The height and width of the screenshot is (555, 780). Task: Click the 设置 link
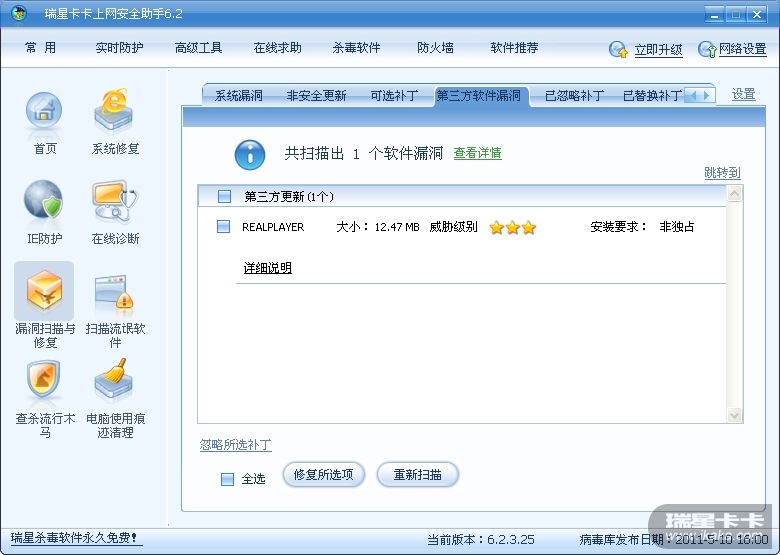(x=744, y=94)
